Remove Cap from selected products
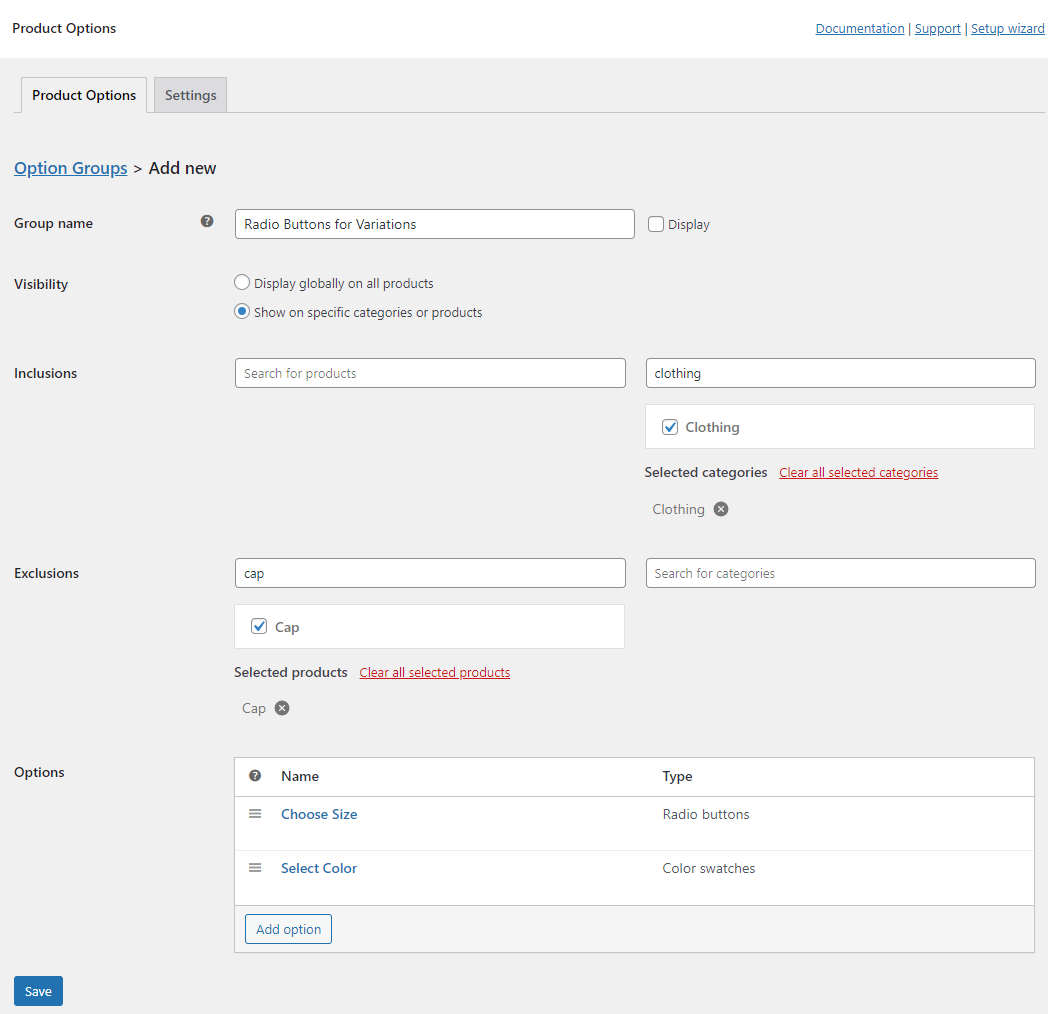Viewport: 1048px width, 1014px height. pos(282,708)
